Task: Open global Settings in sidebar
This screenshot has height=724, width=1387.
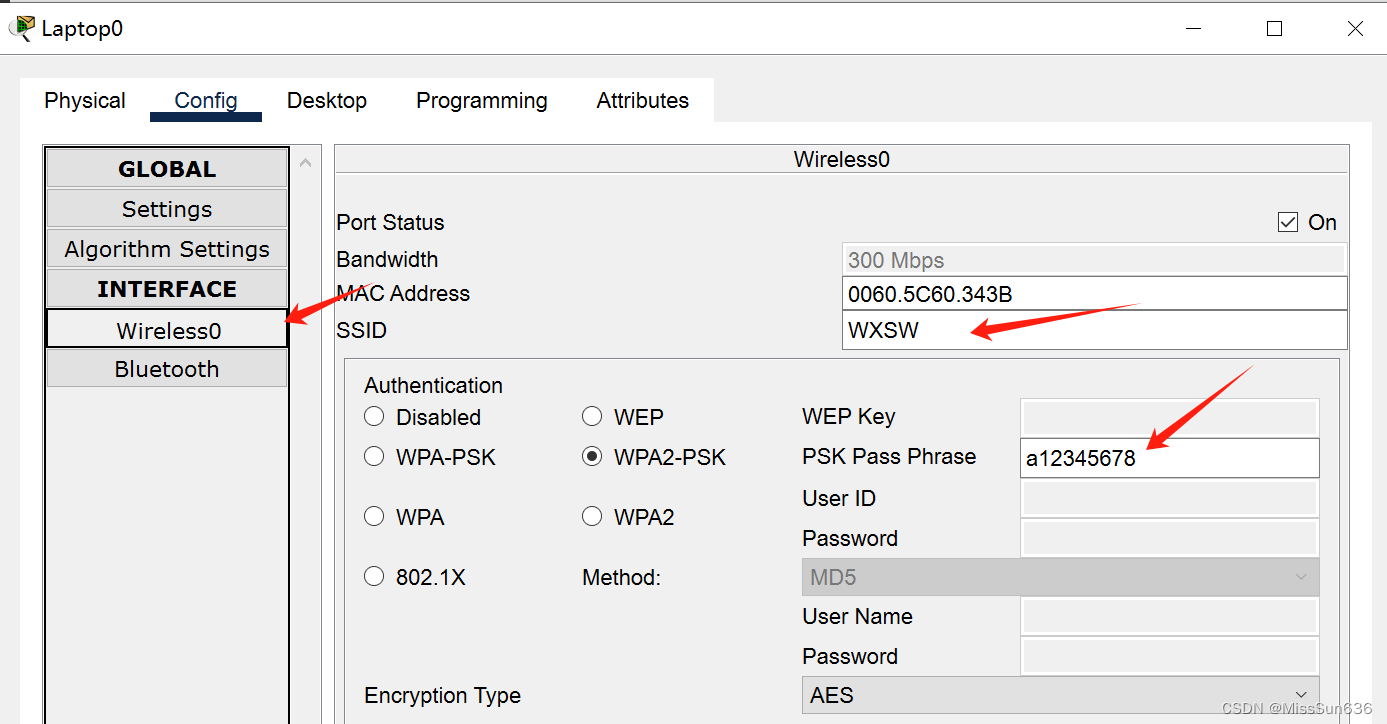Action: 167,209
